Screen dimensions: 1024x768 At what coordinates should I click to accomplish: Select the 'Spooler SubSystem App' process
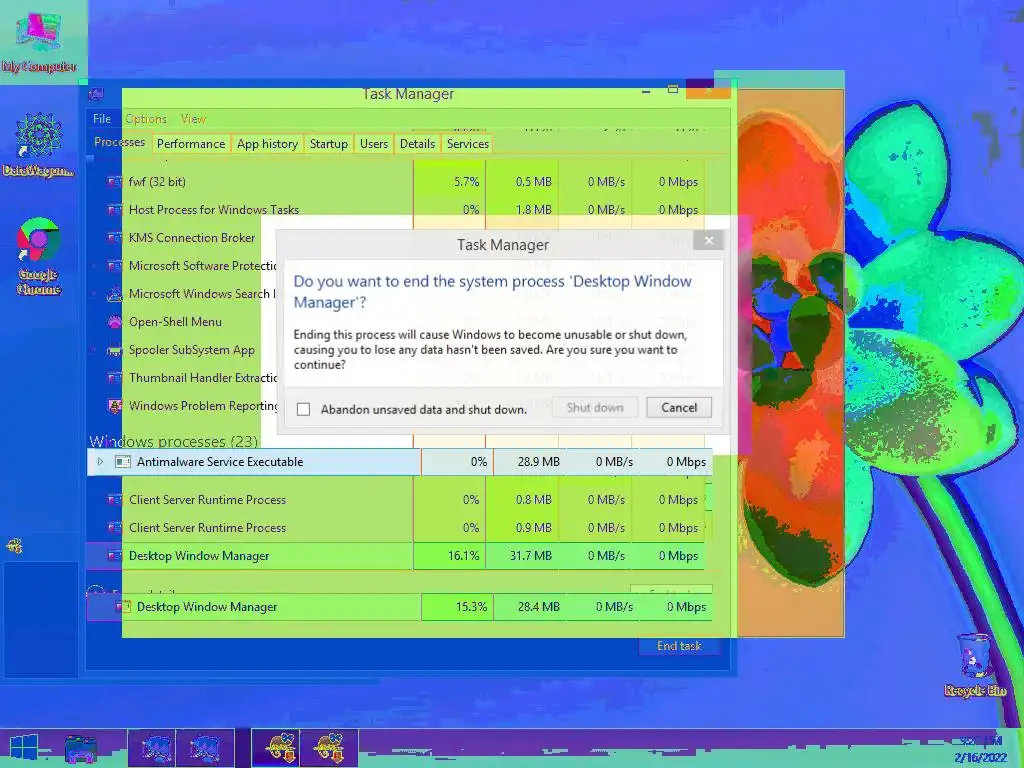pyautogui.click(x=191, y=350)
